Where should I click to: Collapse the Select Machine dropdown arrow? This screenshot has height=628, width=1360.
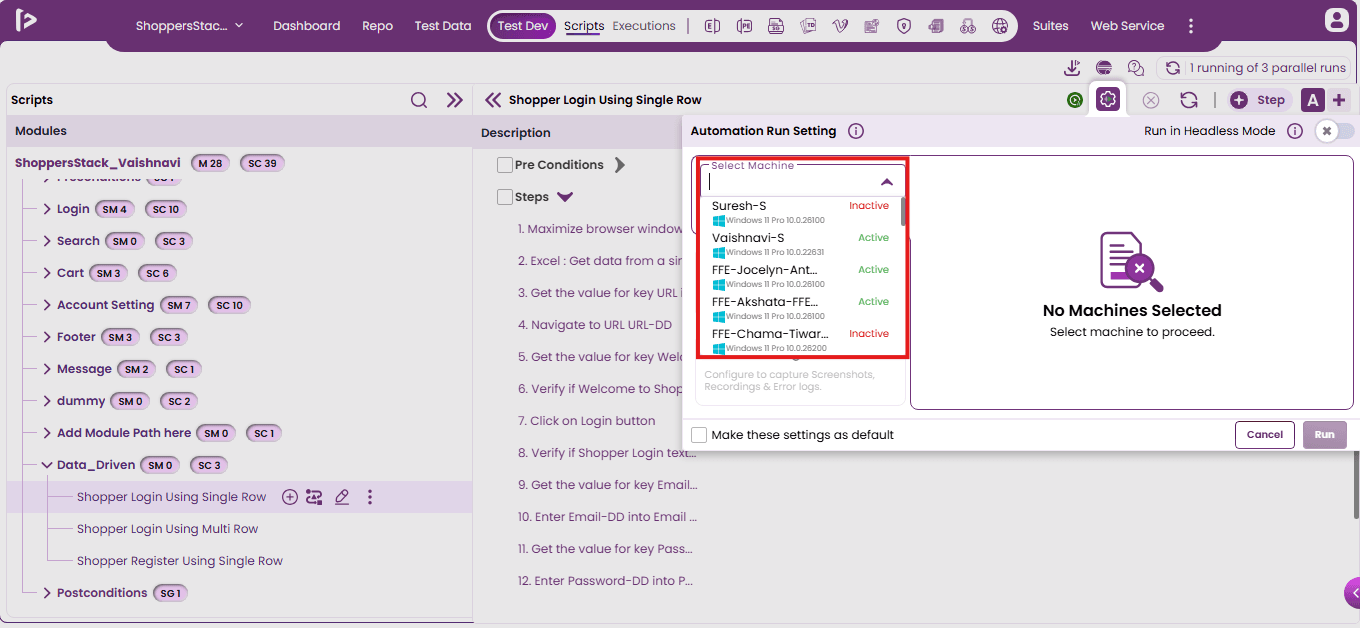point(886,182)
